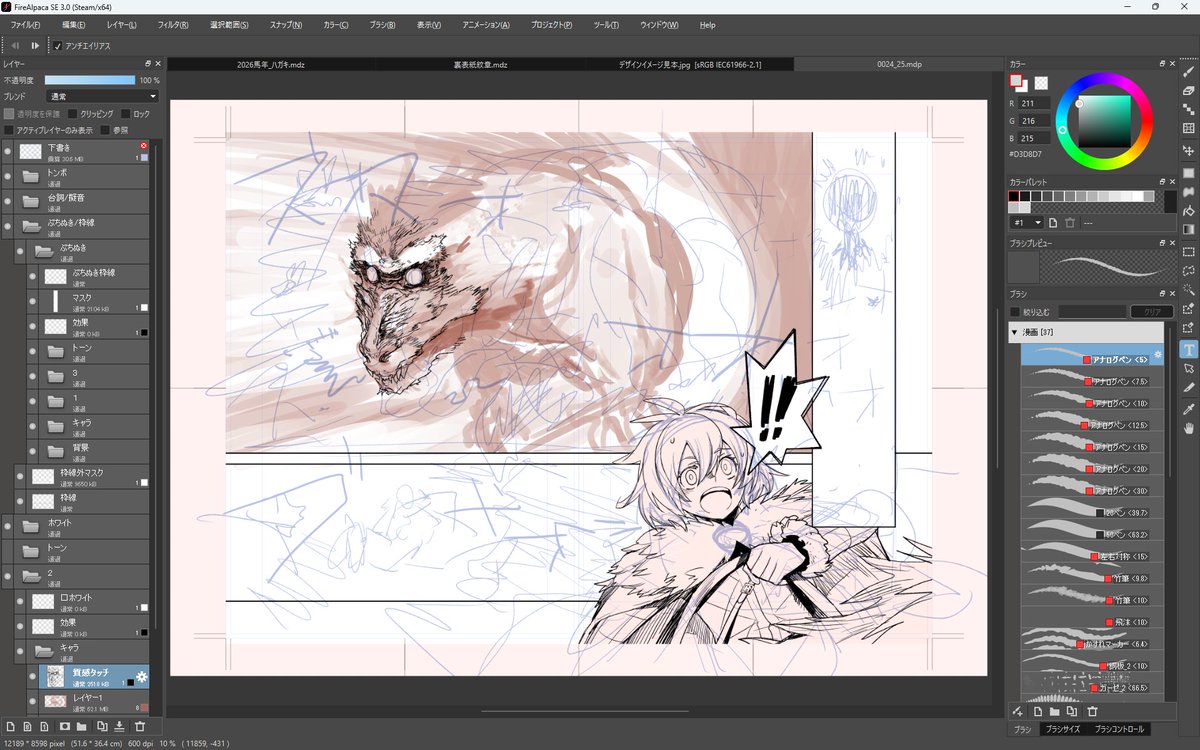Collapse the 漫画 [37] brush group

(x=1015, y=332)
